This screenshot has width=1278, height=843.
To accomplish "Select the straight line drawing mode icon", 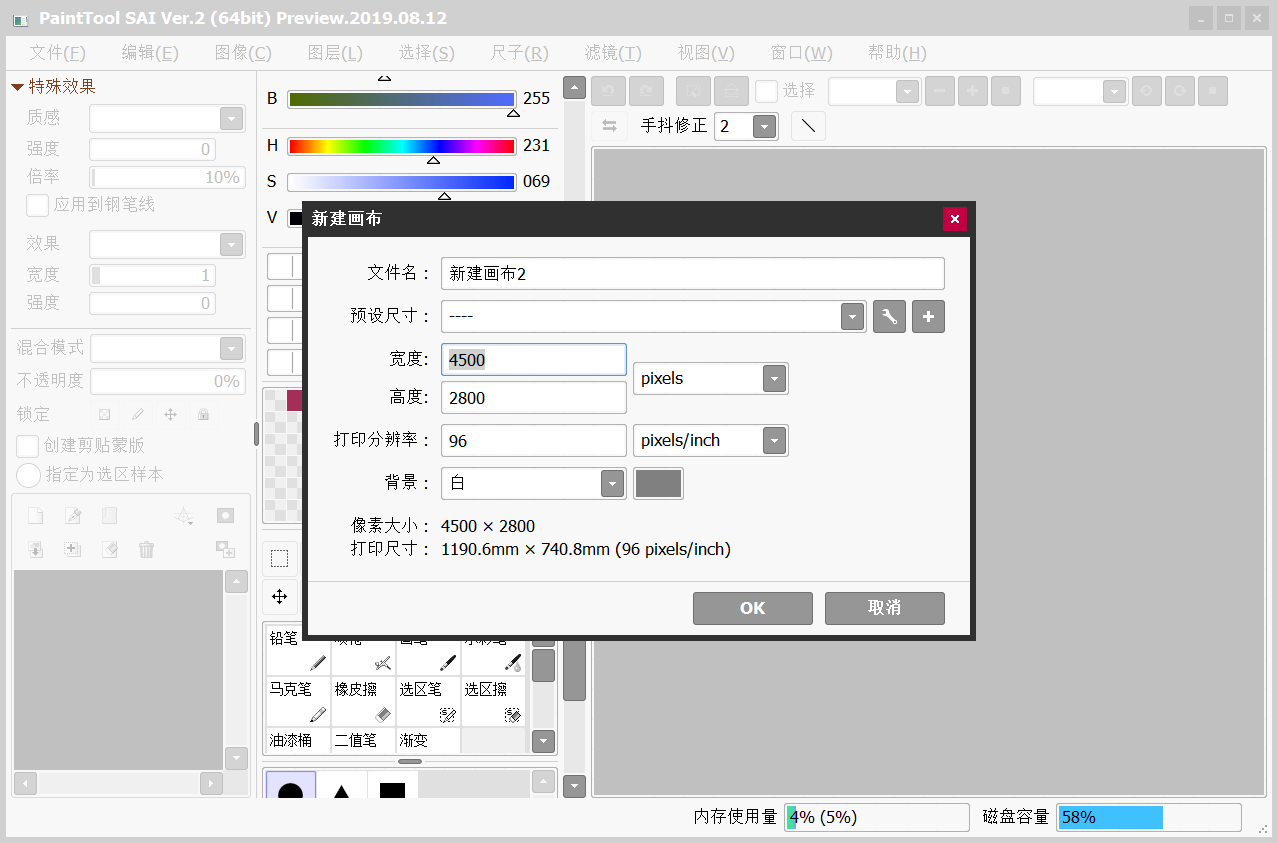I will click(808, 126).
